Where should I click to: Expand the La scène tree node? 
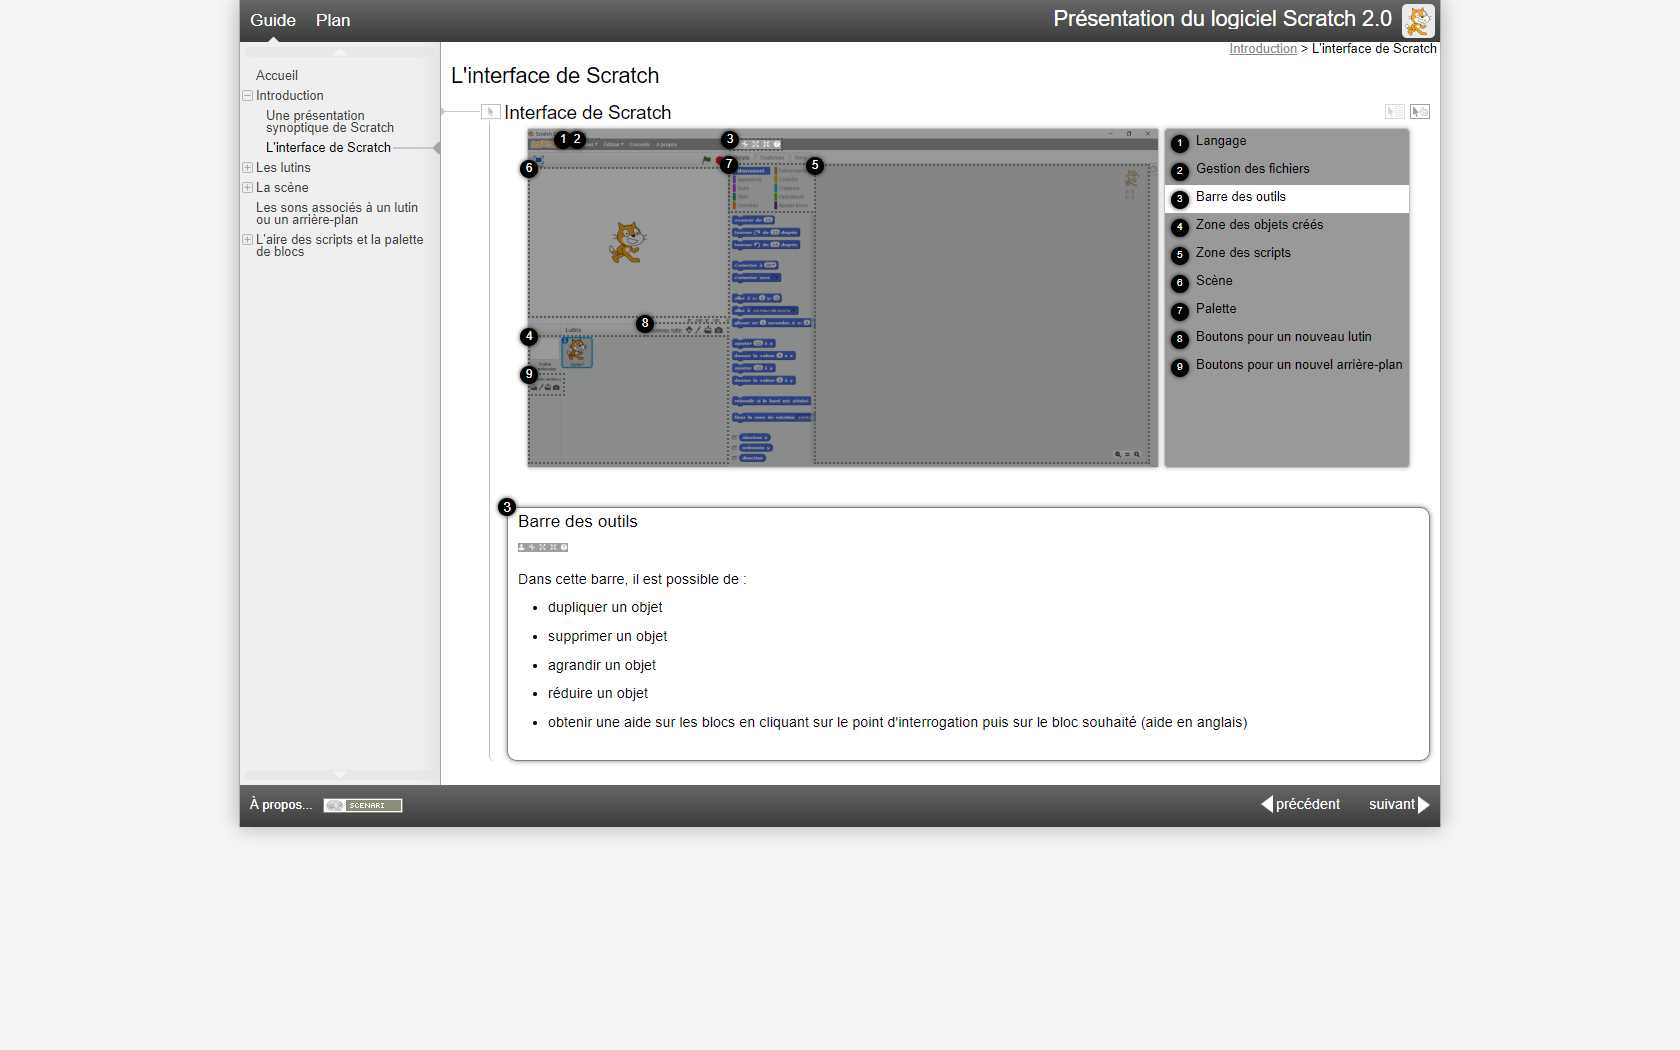tap(247, 188)
